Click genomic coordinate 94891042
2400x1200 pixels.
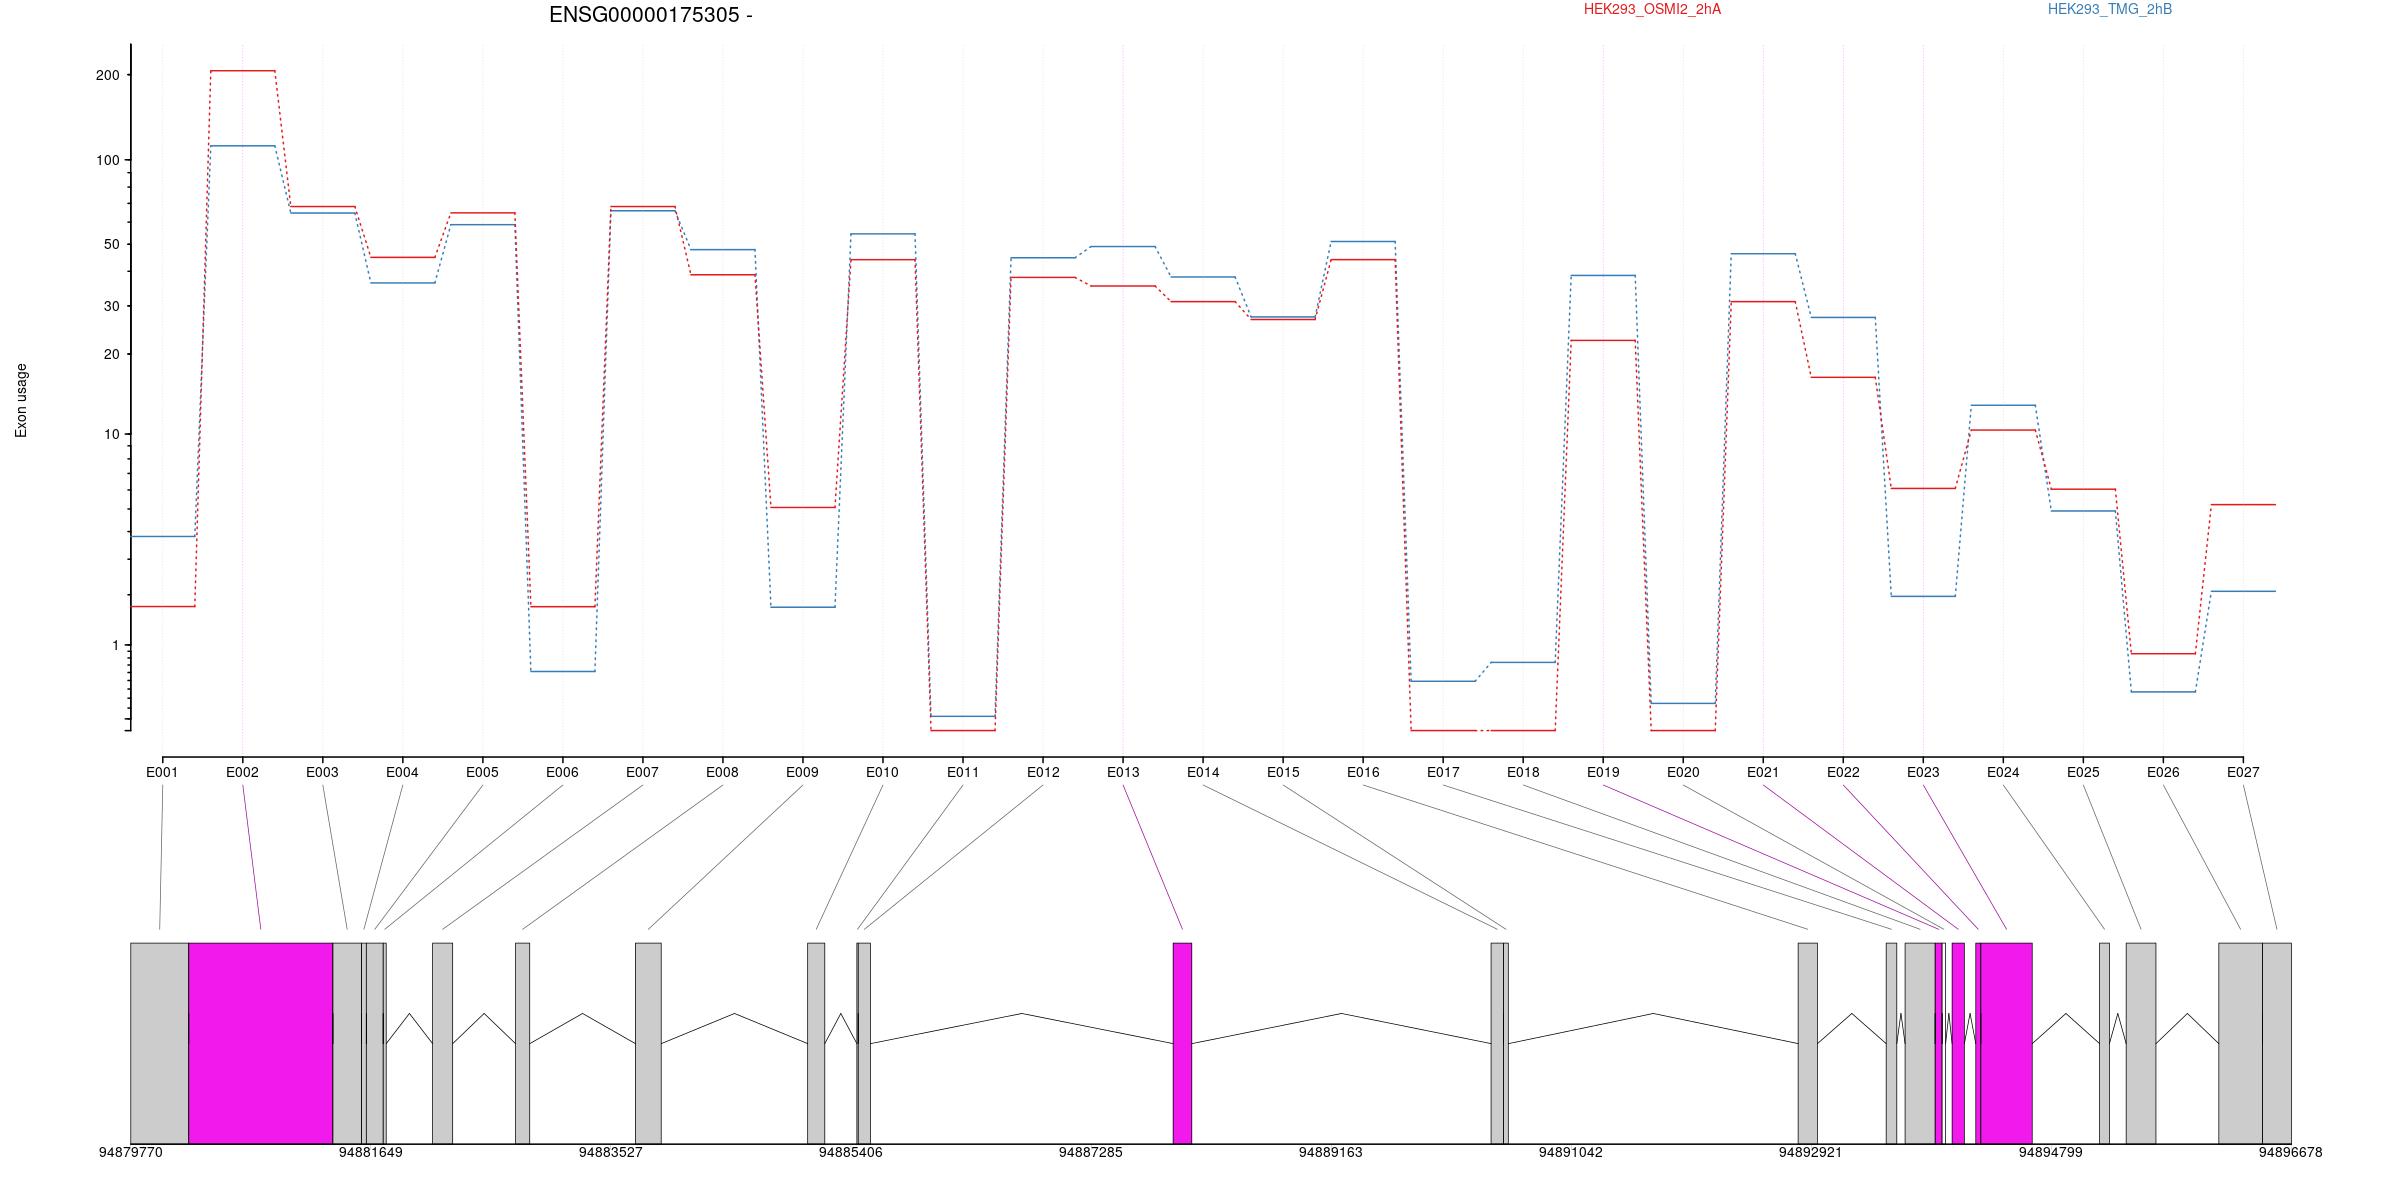tap(1570, 1152)
